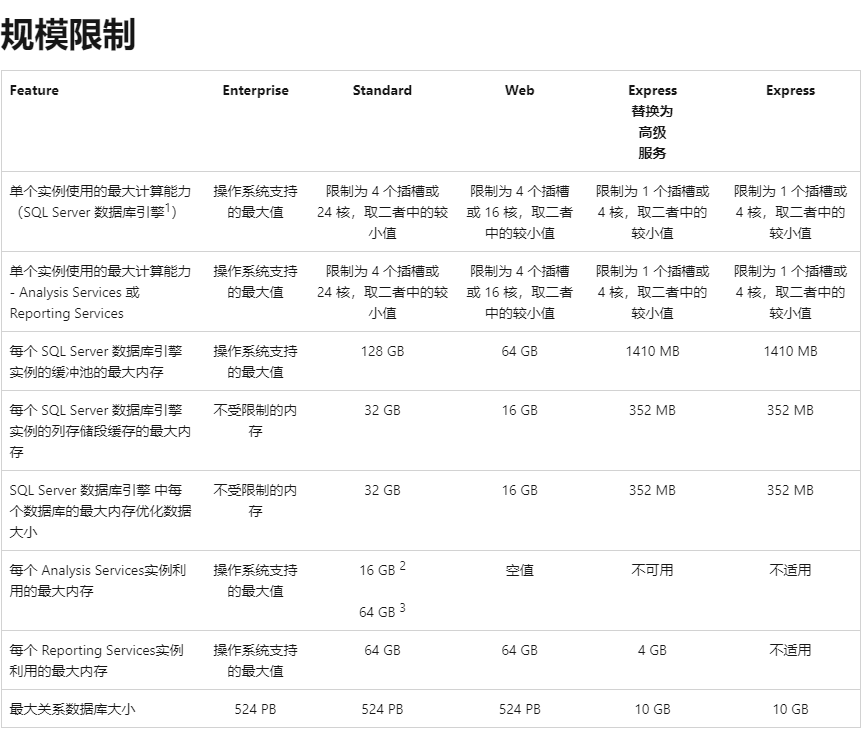Image resolution: width=862 pixels, height=730 pixels.
Task: Select the 每个 Reporting Services实例 最大内存 row label
Action: point(96,661)
